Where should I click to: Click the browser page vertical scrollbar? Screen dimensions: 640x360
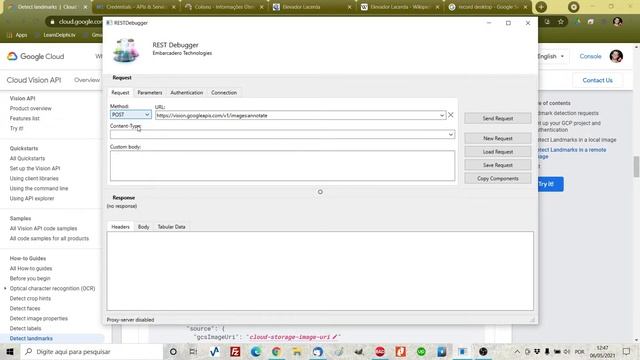636,167
